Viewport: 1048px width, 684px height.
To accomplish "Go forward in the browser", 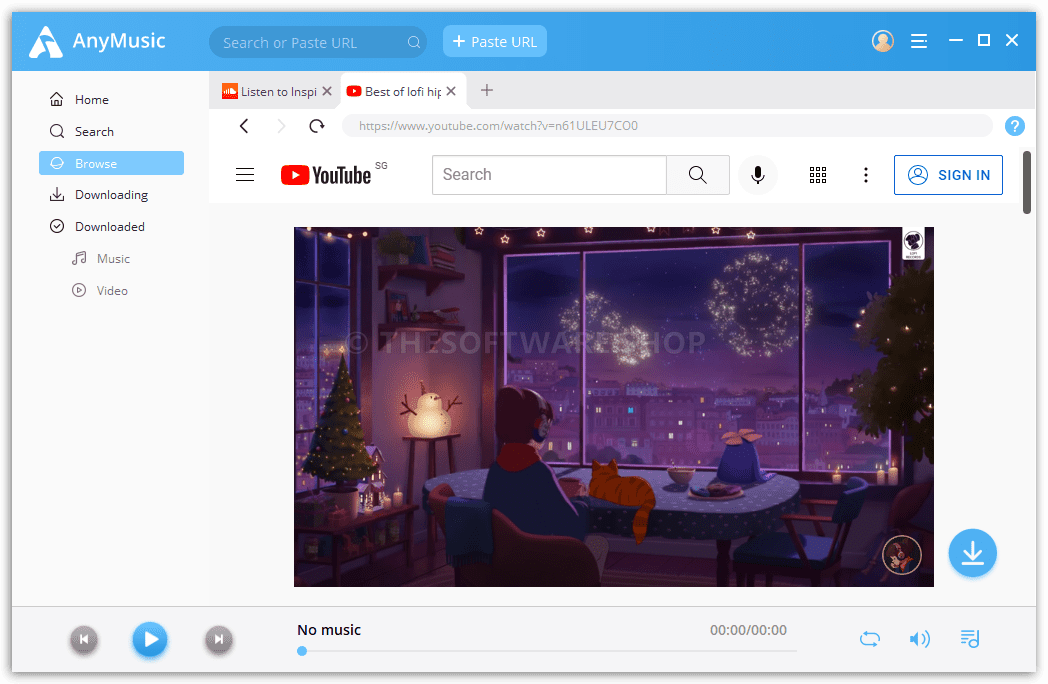I will pos(281,126).
